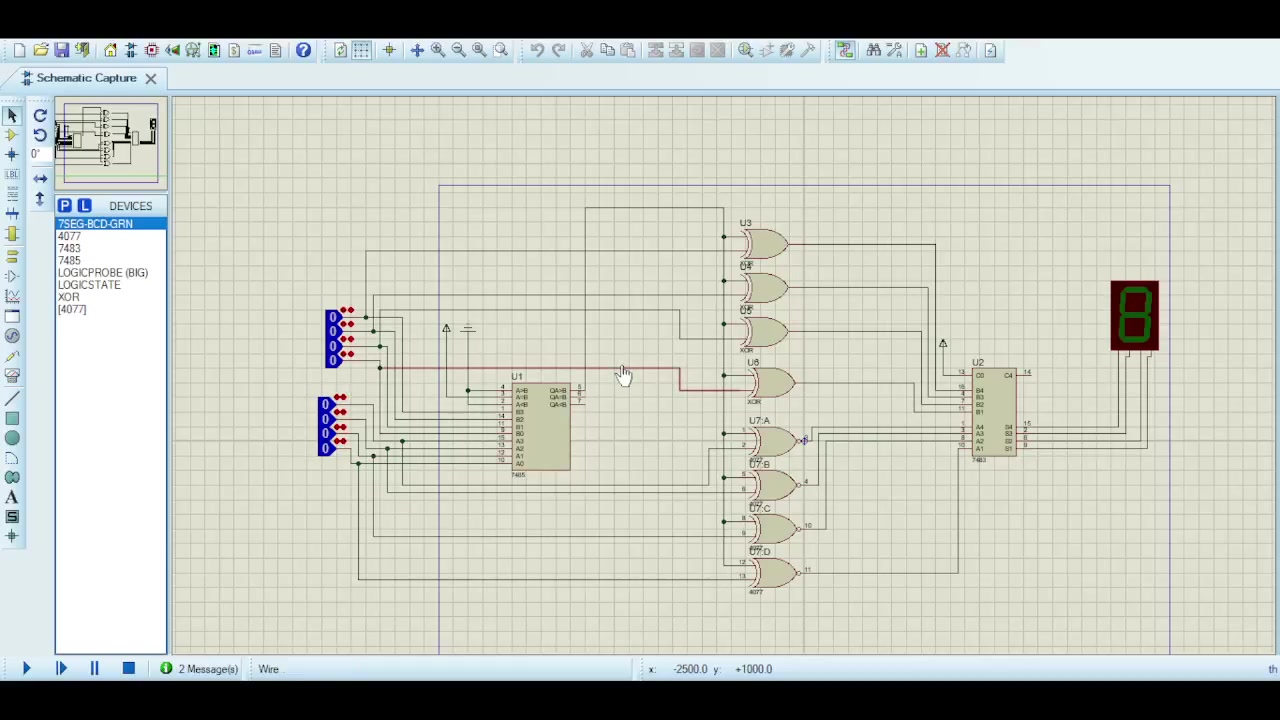The height and width of the screenshot is (720, 1280).
Task: Click the rotation angle input field
Action: click(x=39, y=154)
